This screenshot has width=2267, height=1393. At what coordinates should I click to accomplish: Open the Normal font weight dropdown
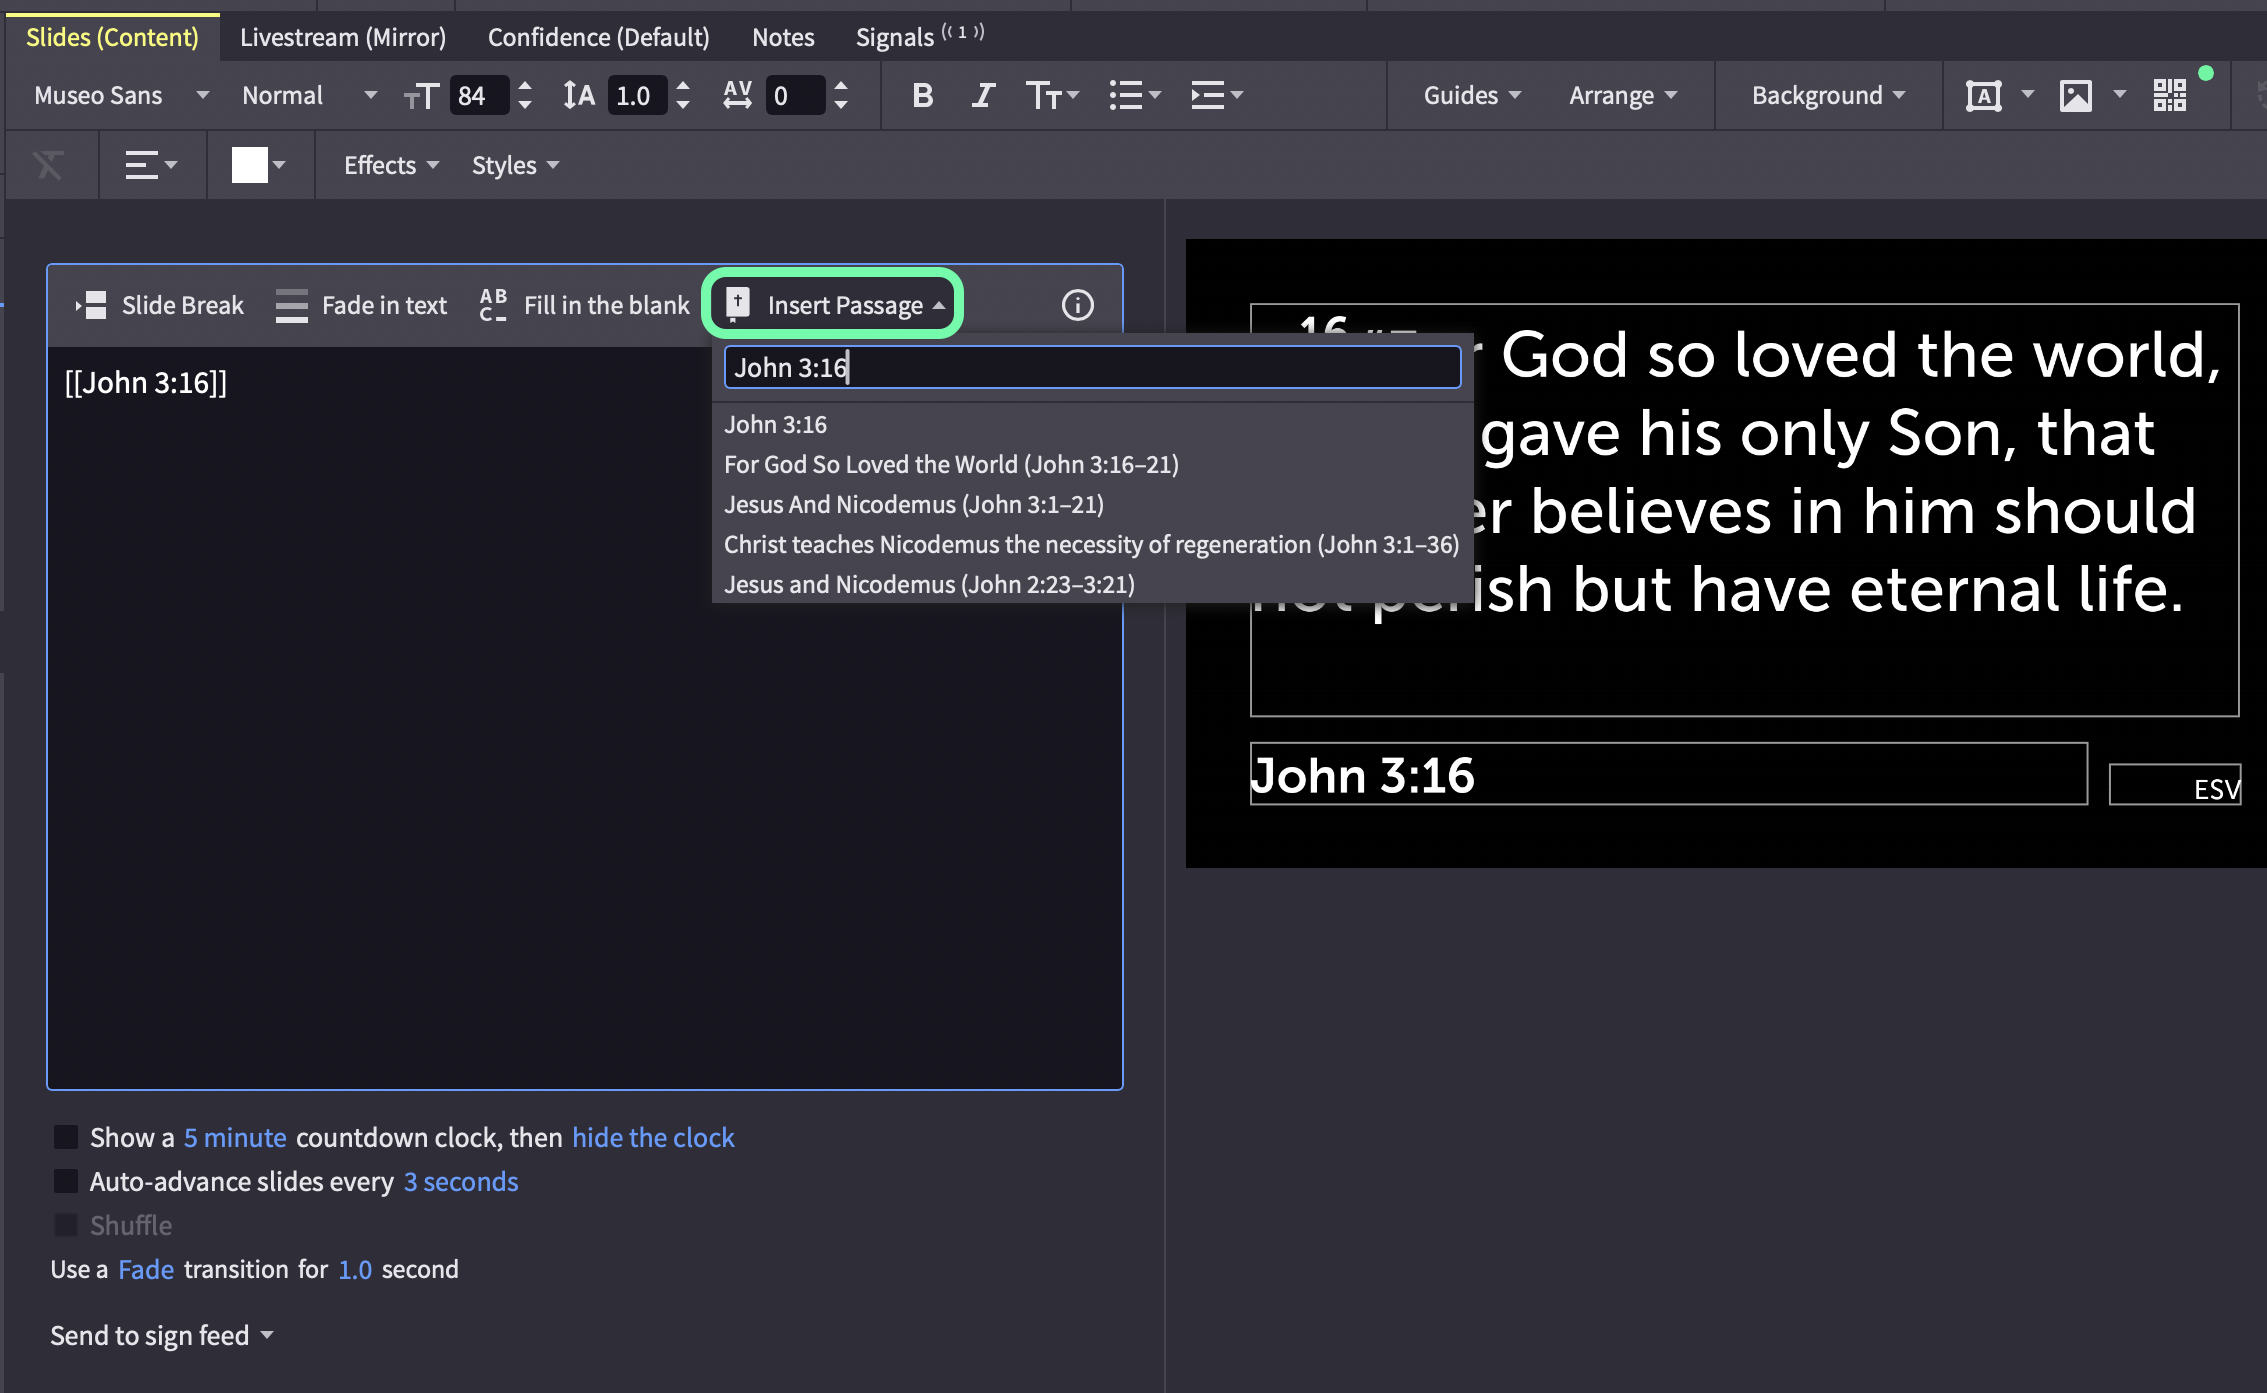coord(308,95)
